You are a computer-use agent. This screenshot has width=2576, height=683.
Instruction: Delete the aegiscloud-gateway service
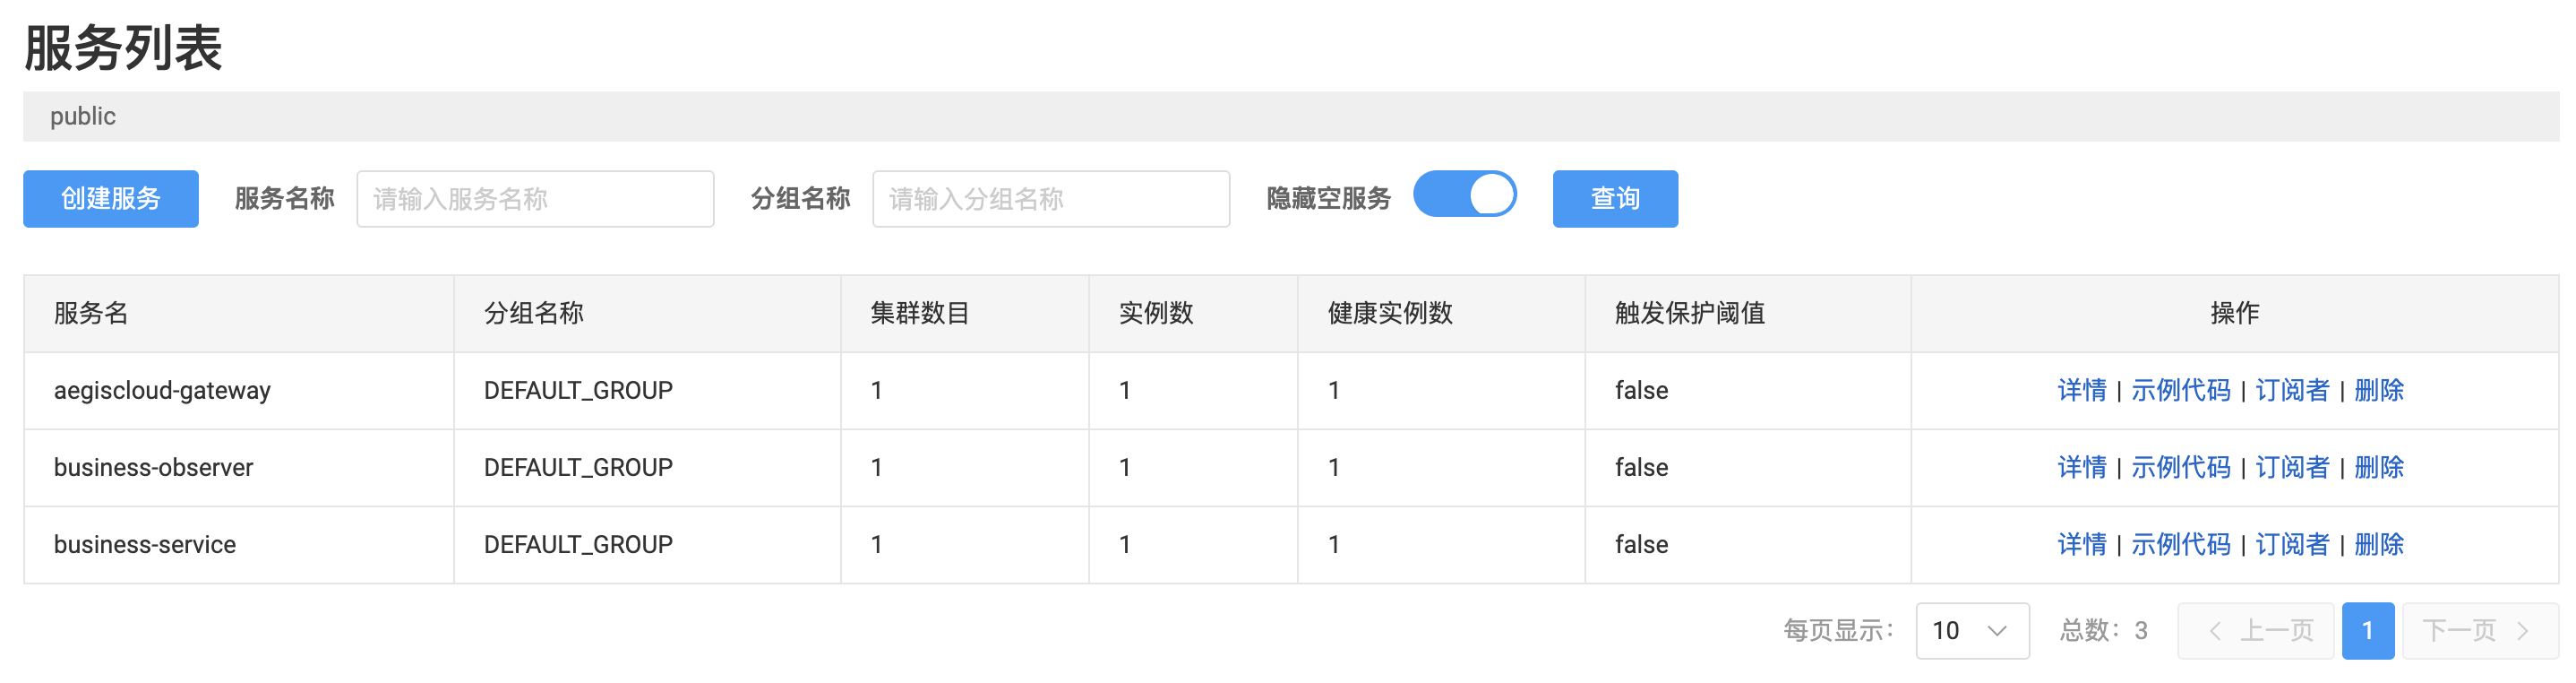point(2378,390)
